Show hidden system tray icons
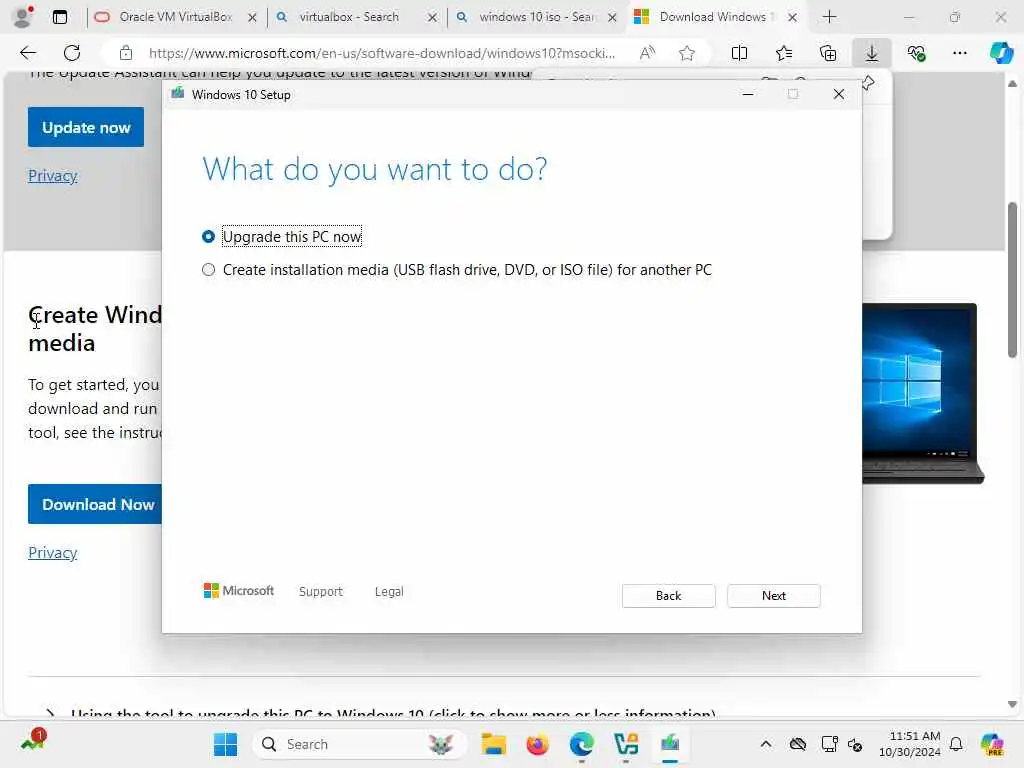Screen dimensions: 1024x768 coord(765,744)
